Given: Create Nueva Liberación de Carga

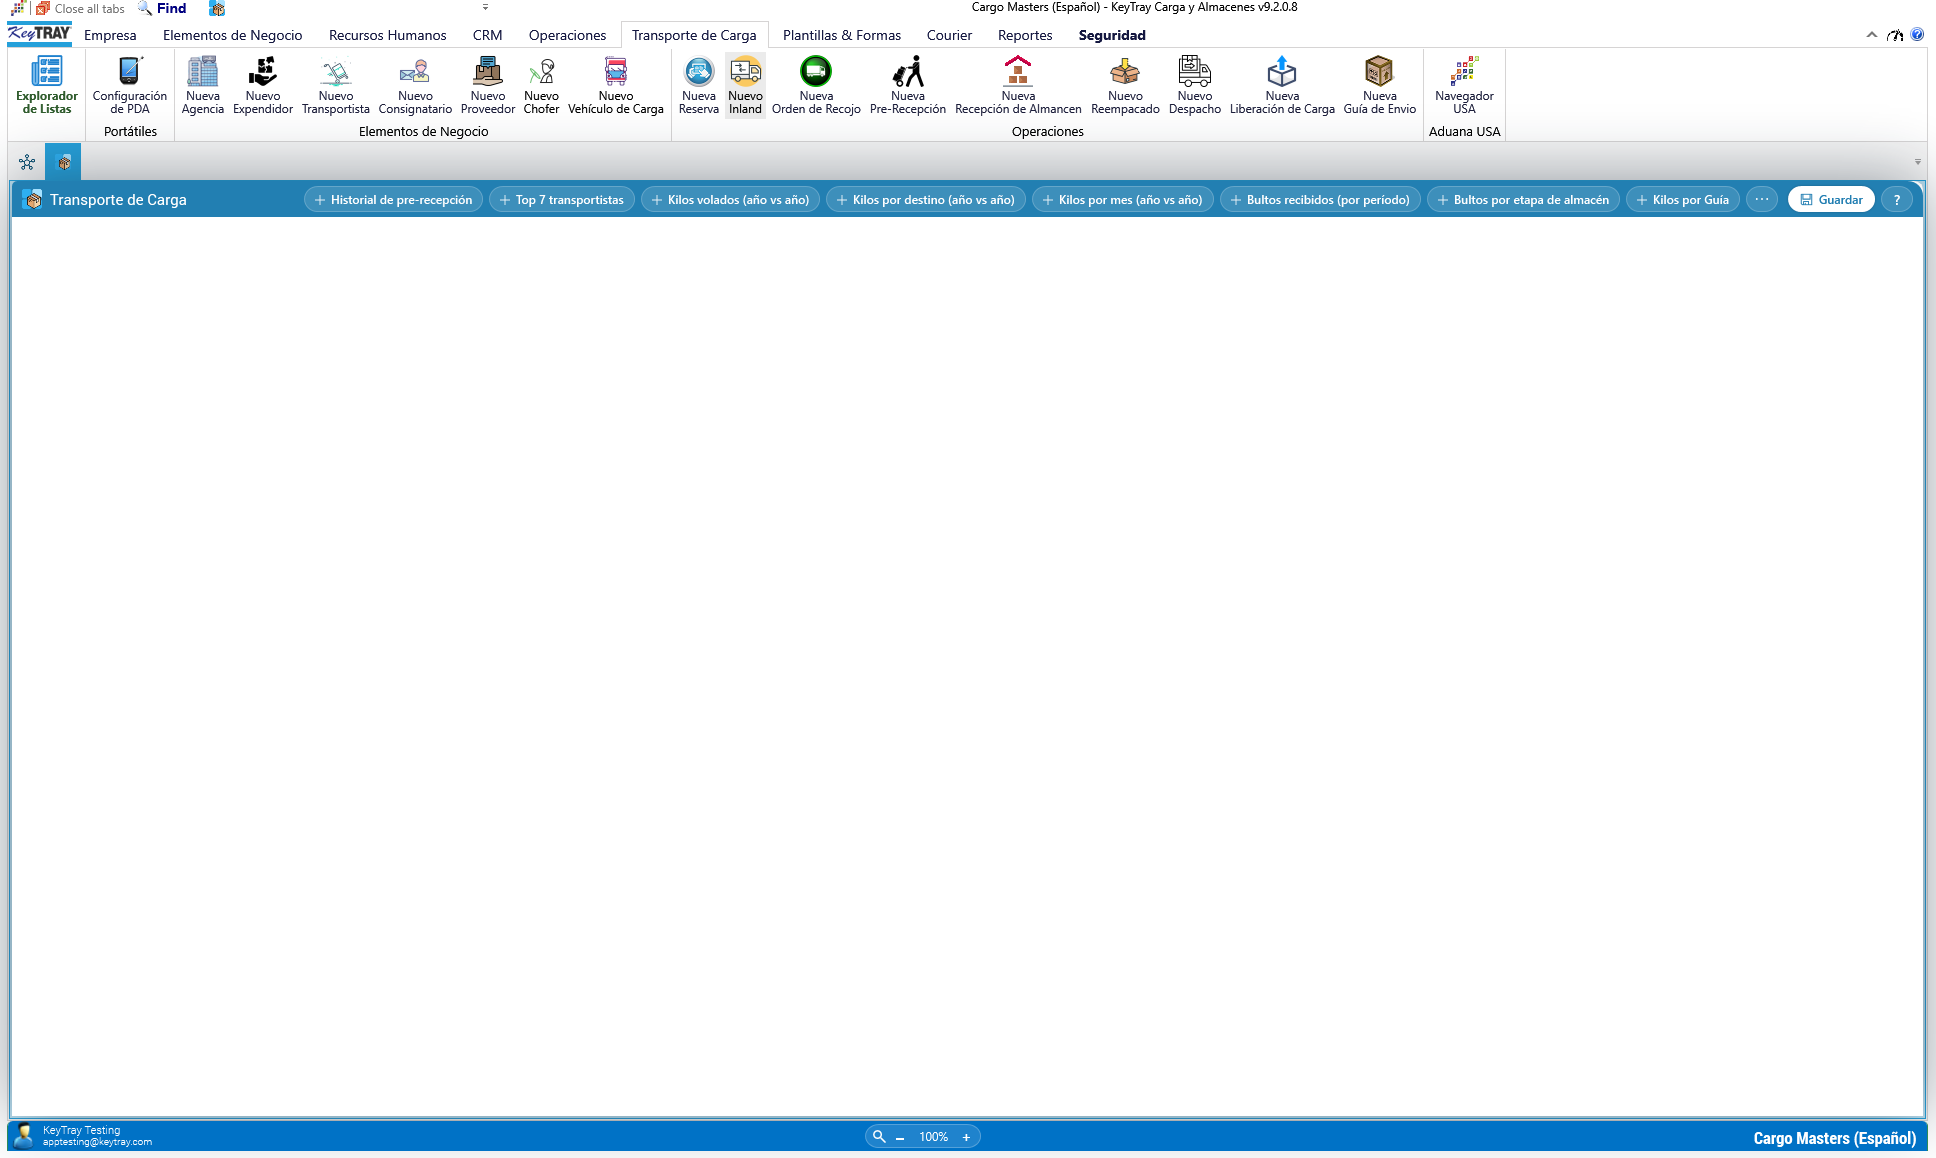Looking at the screenshot, I should (1282, 85).
